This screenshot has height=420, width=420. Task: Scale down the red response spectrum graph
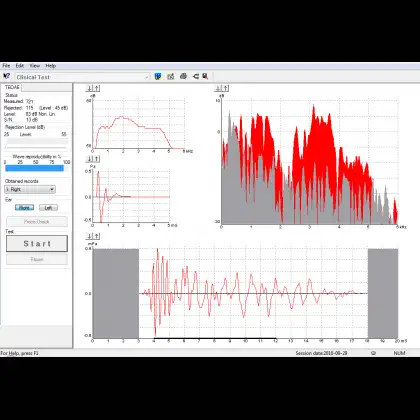pyautogui.click(x=218, y=88)
